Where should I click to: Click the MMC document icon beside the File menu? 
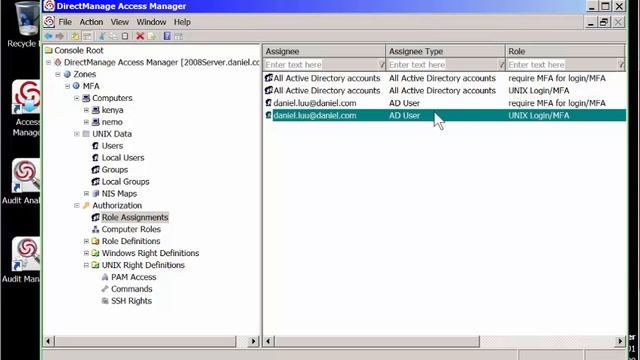49,22
